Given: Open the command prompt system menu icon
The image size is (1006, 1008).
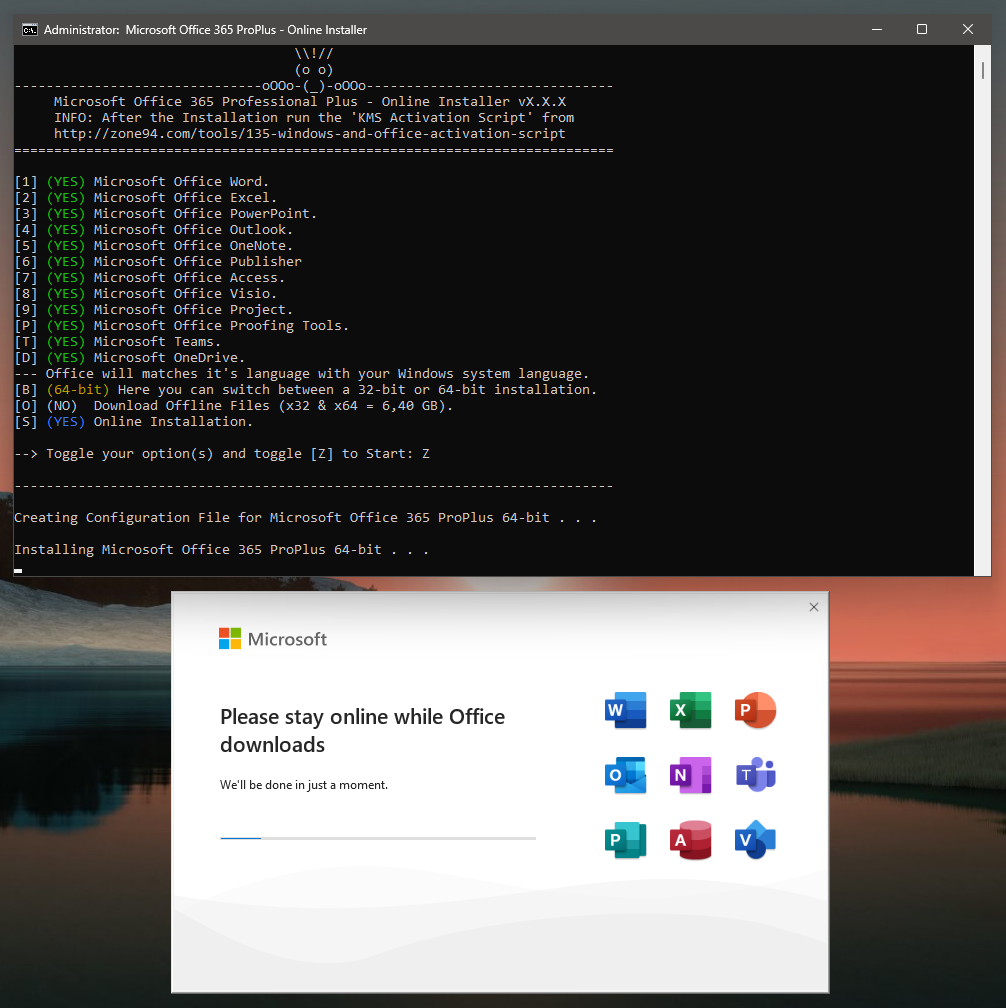Looking at the screenshot, I should point(30,29).
